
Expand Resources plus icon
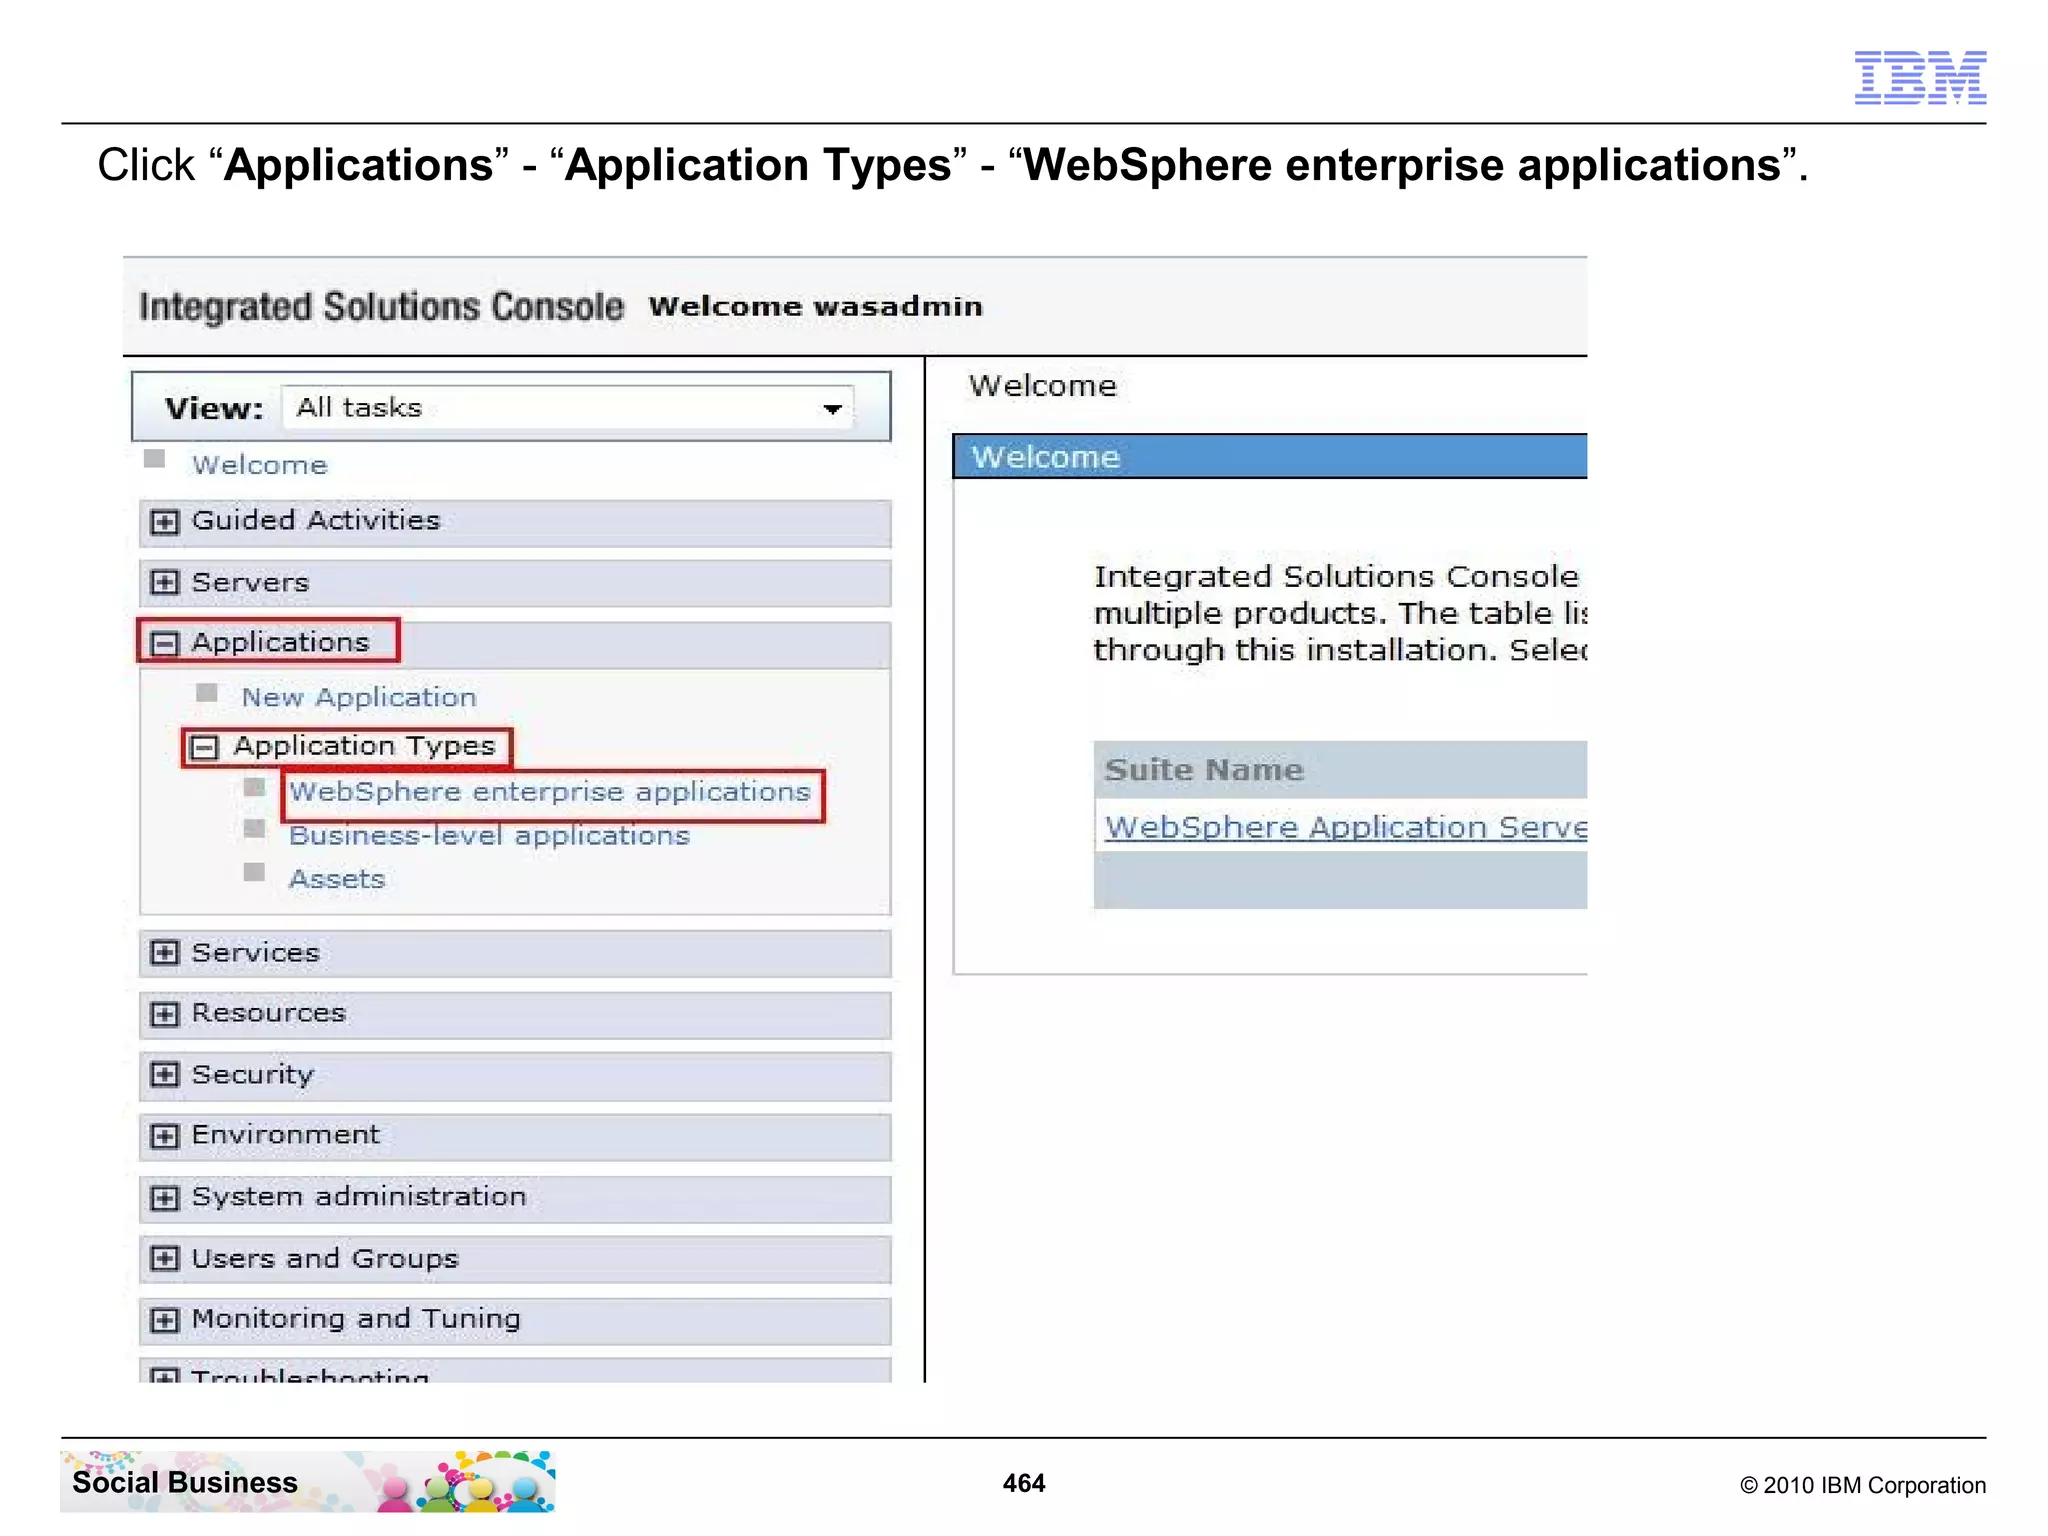(x=164, y=1014)
